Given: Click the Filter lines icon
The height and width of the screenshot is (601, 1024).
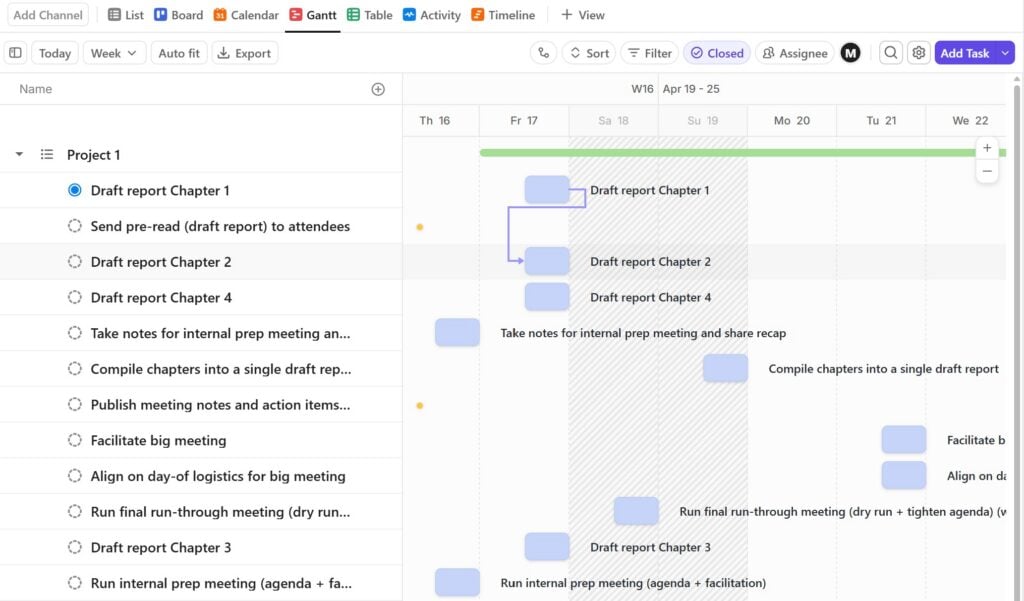Looking at the screenshot, I should click(x=633, y=53).
